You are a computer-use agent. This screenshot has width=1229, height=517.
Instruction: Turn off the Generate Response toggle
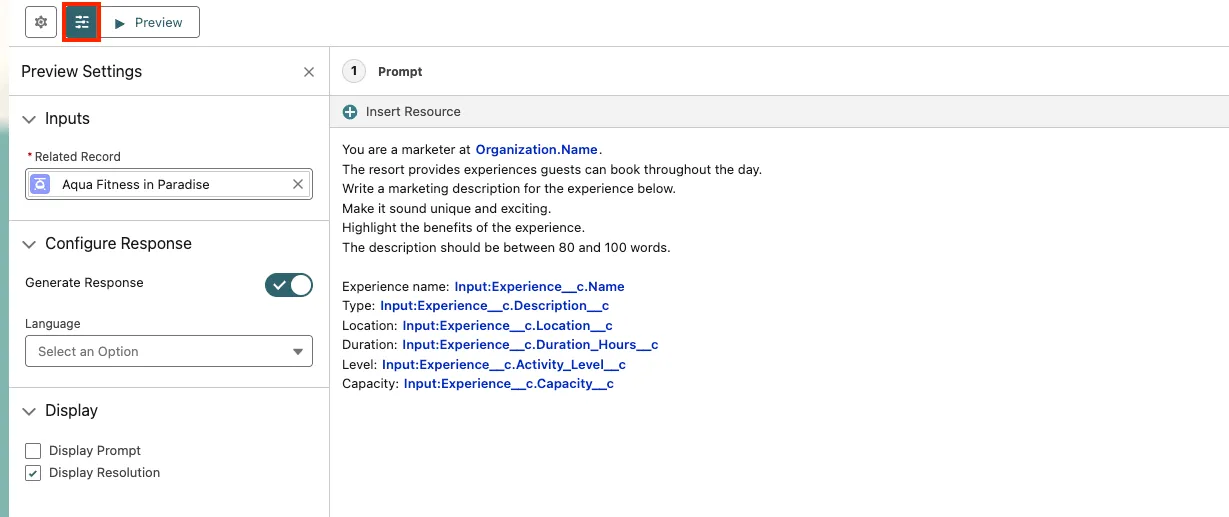tap(288, 285)
